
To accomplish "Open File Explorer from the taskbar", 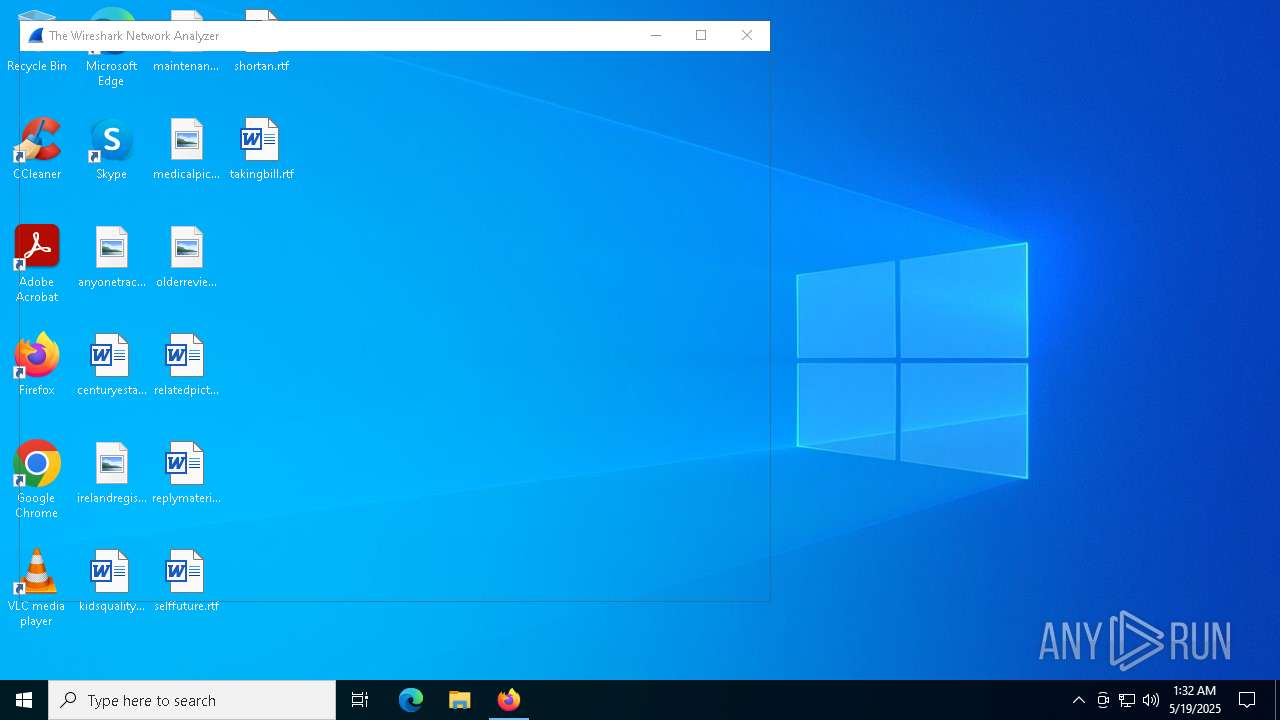I will (460, 700).
